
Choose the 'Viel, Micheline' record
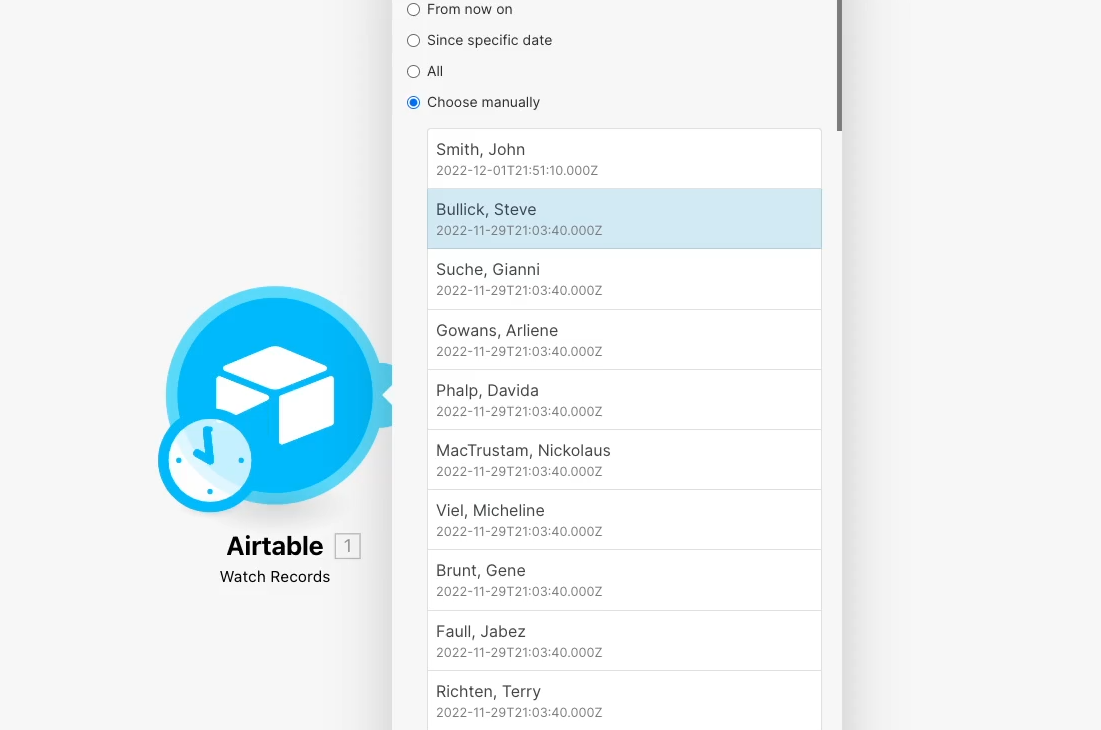[624, 520]
